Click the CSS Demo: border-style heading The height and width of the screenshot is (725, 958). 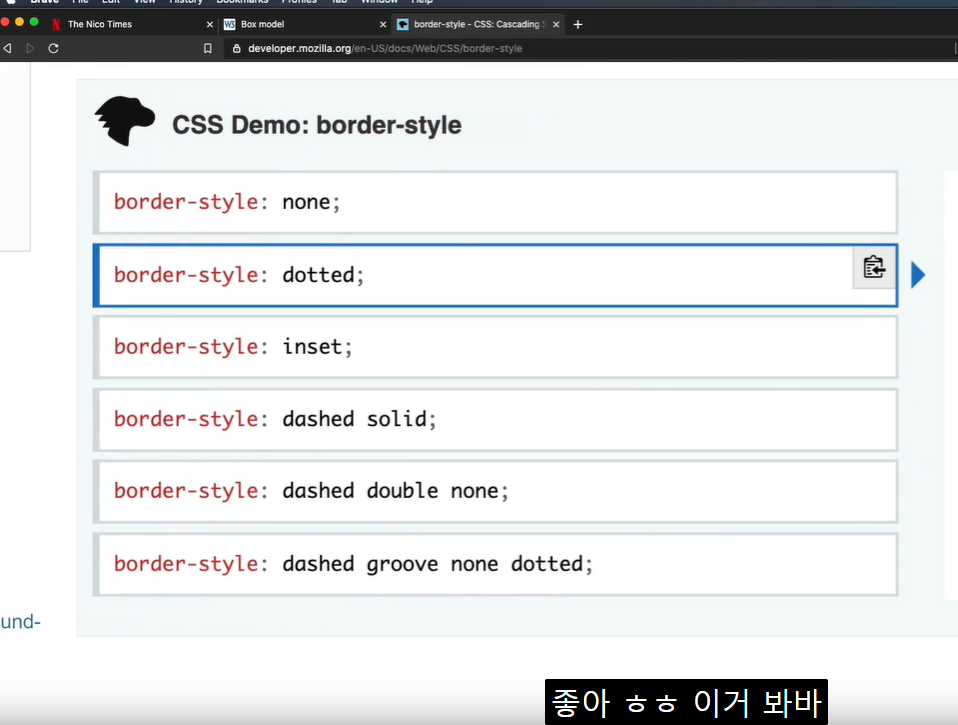point(316,125)
